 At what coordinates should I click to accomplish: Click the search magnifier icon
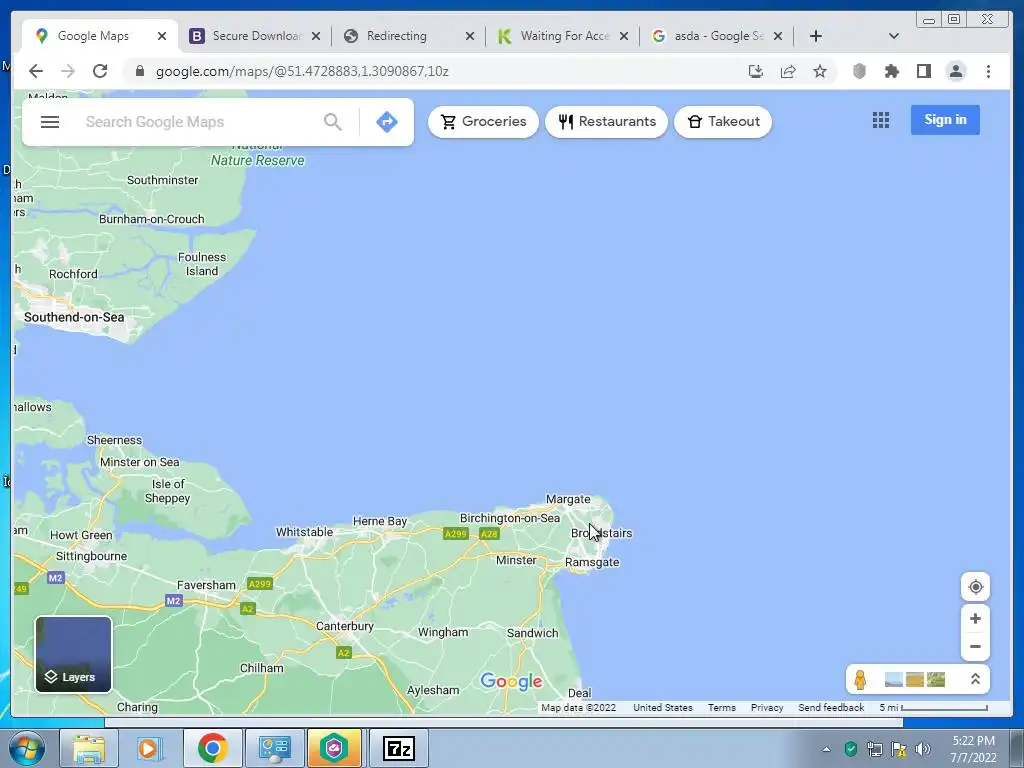tap(332, 122)
